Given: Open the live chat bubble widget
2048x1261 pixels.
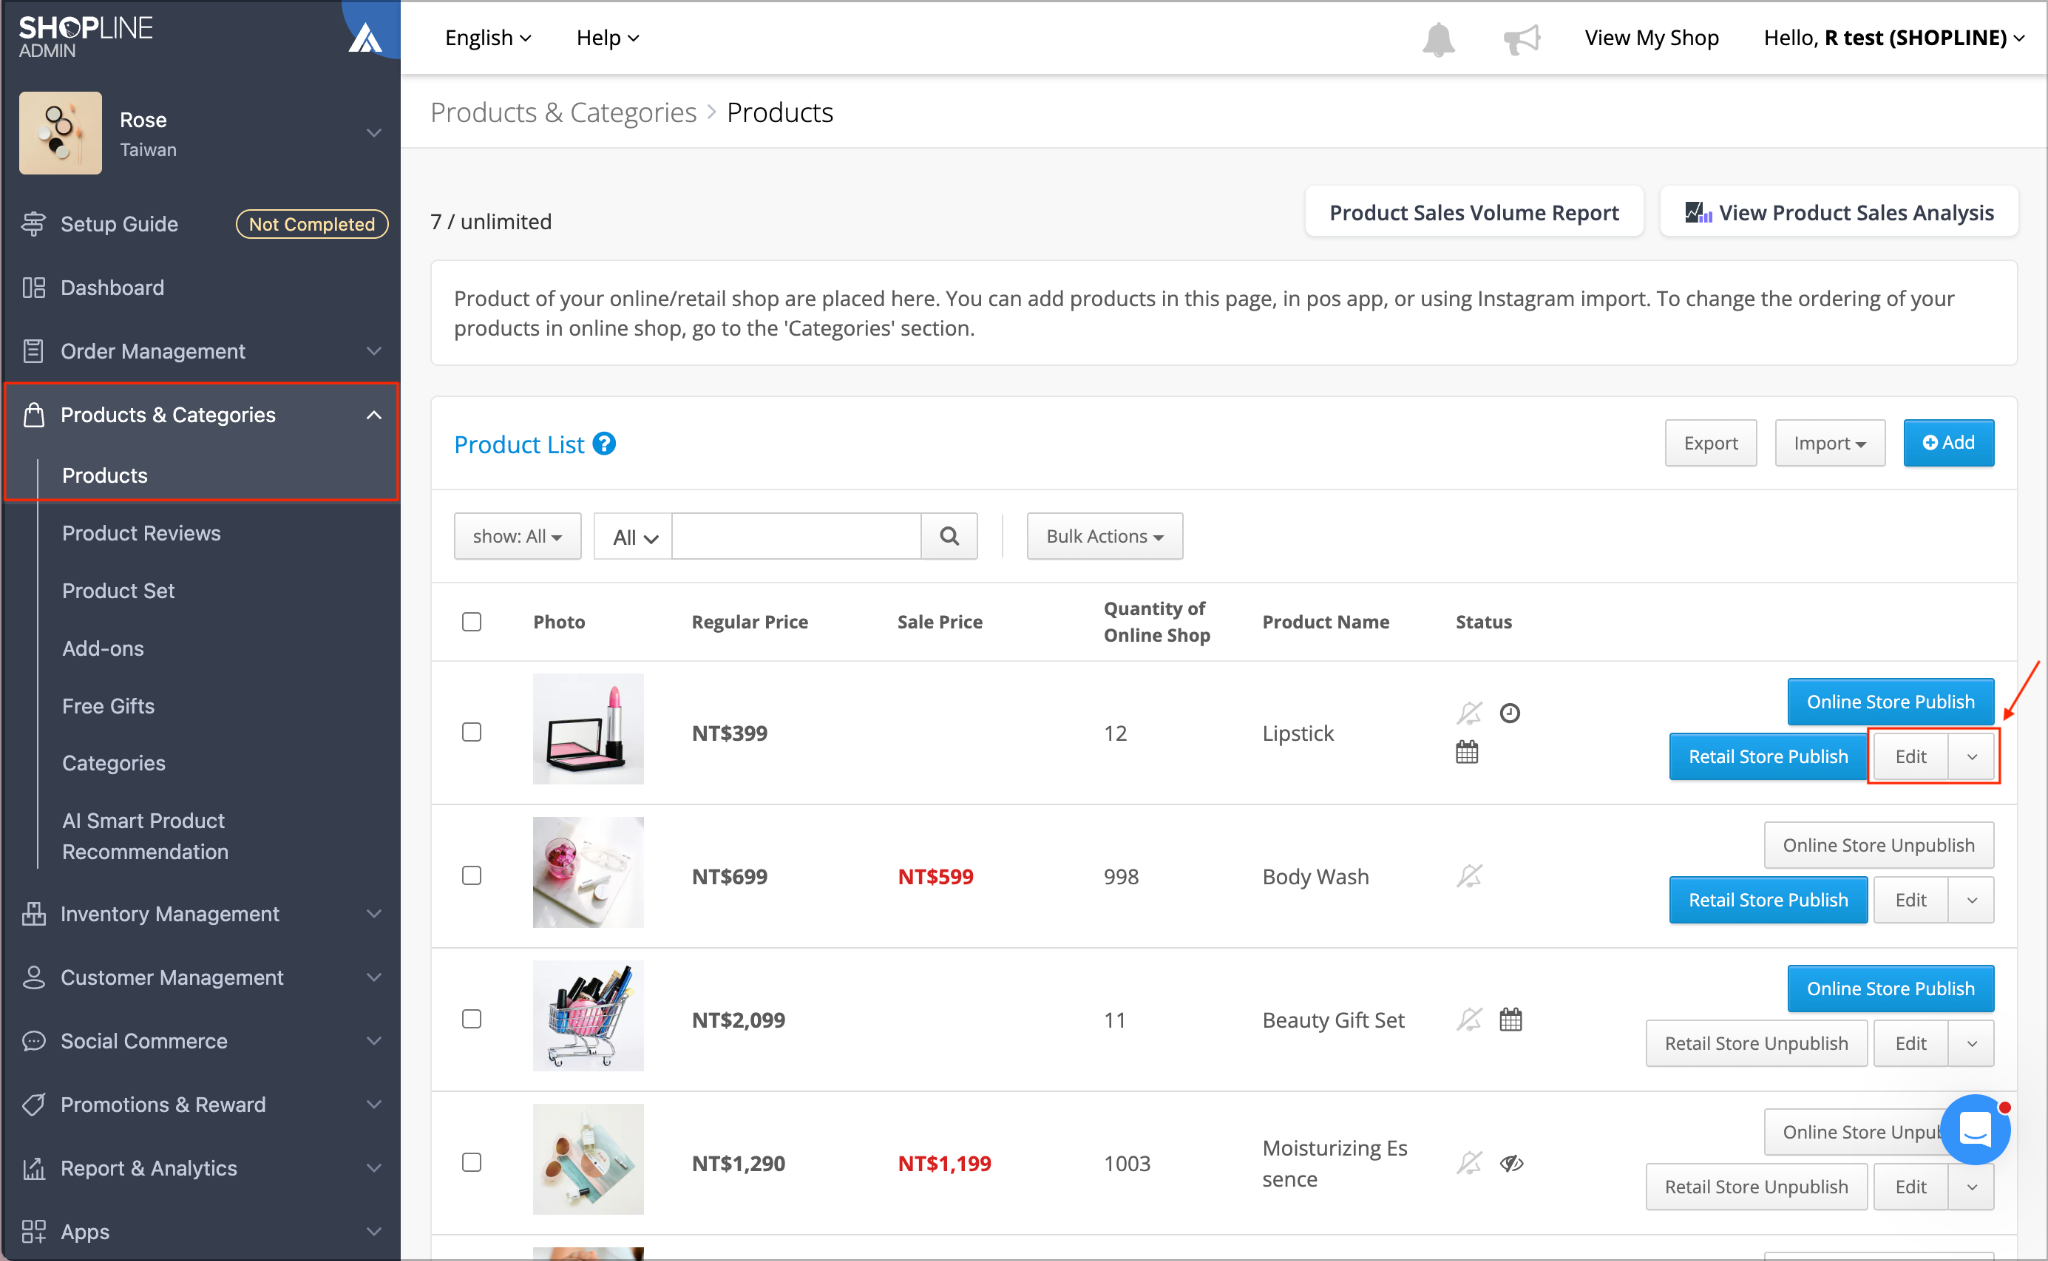Looking at the screenshot, I should [x=1975, y=1130].
